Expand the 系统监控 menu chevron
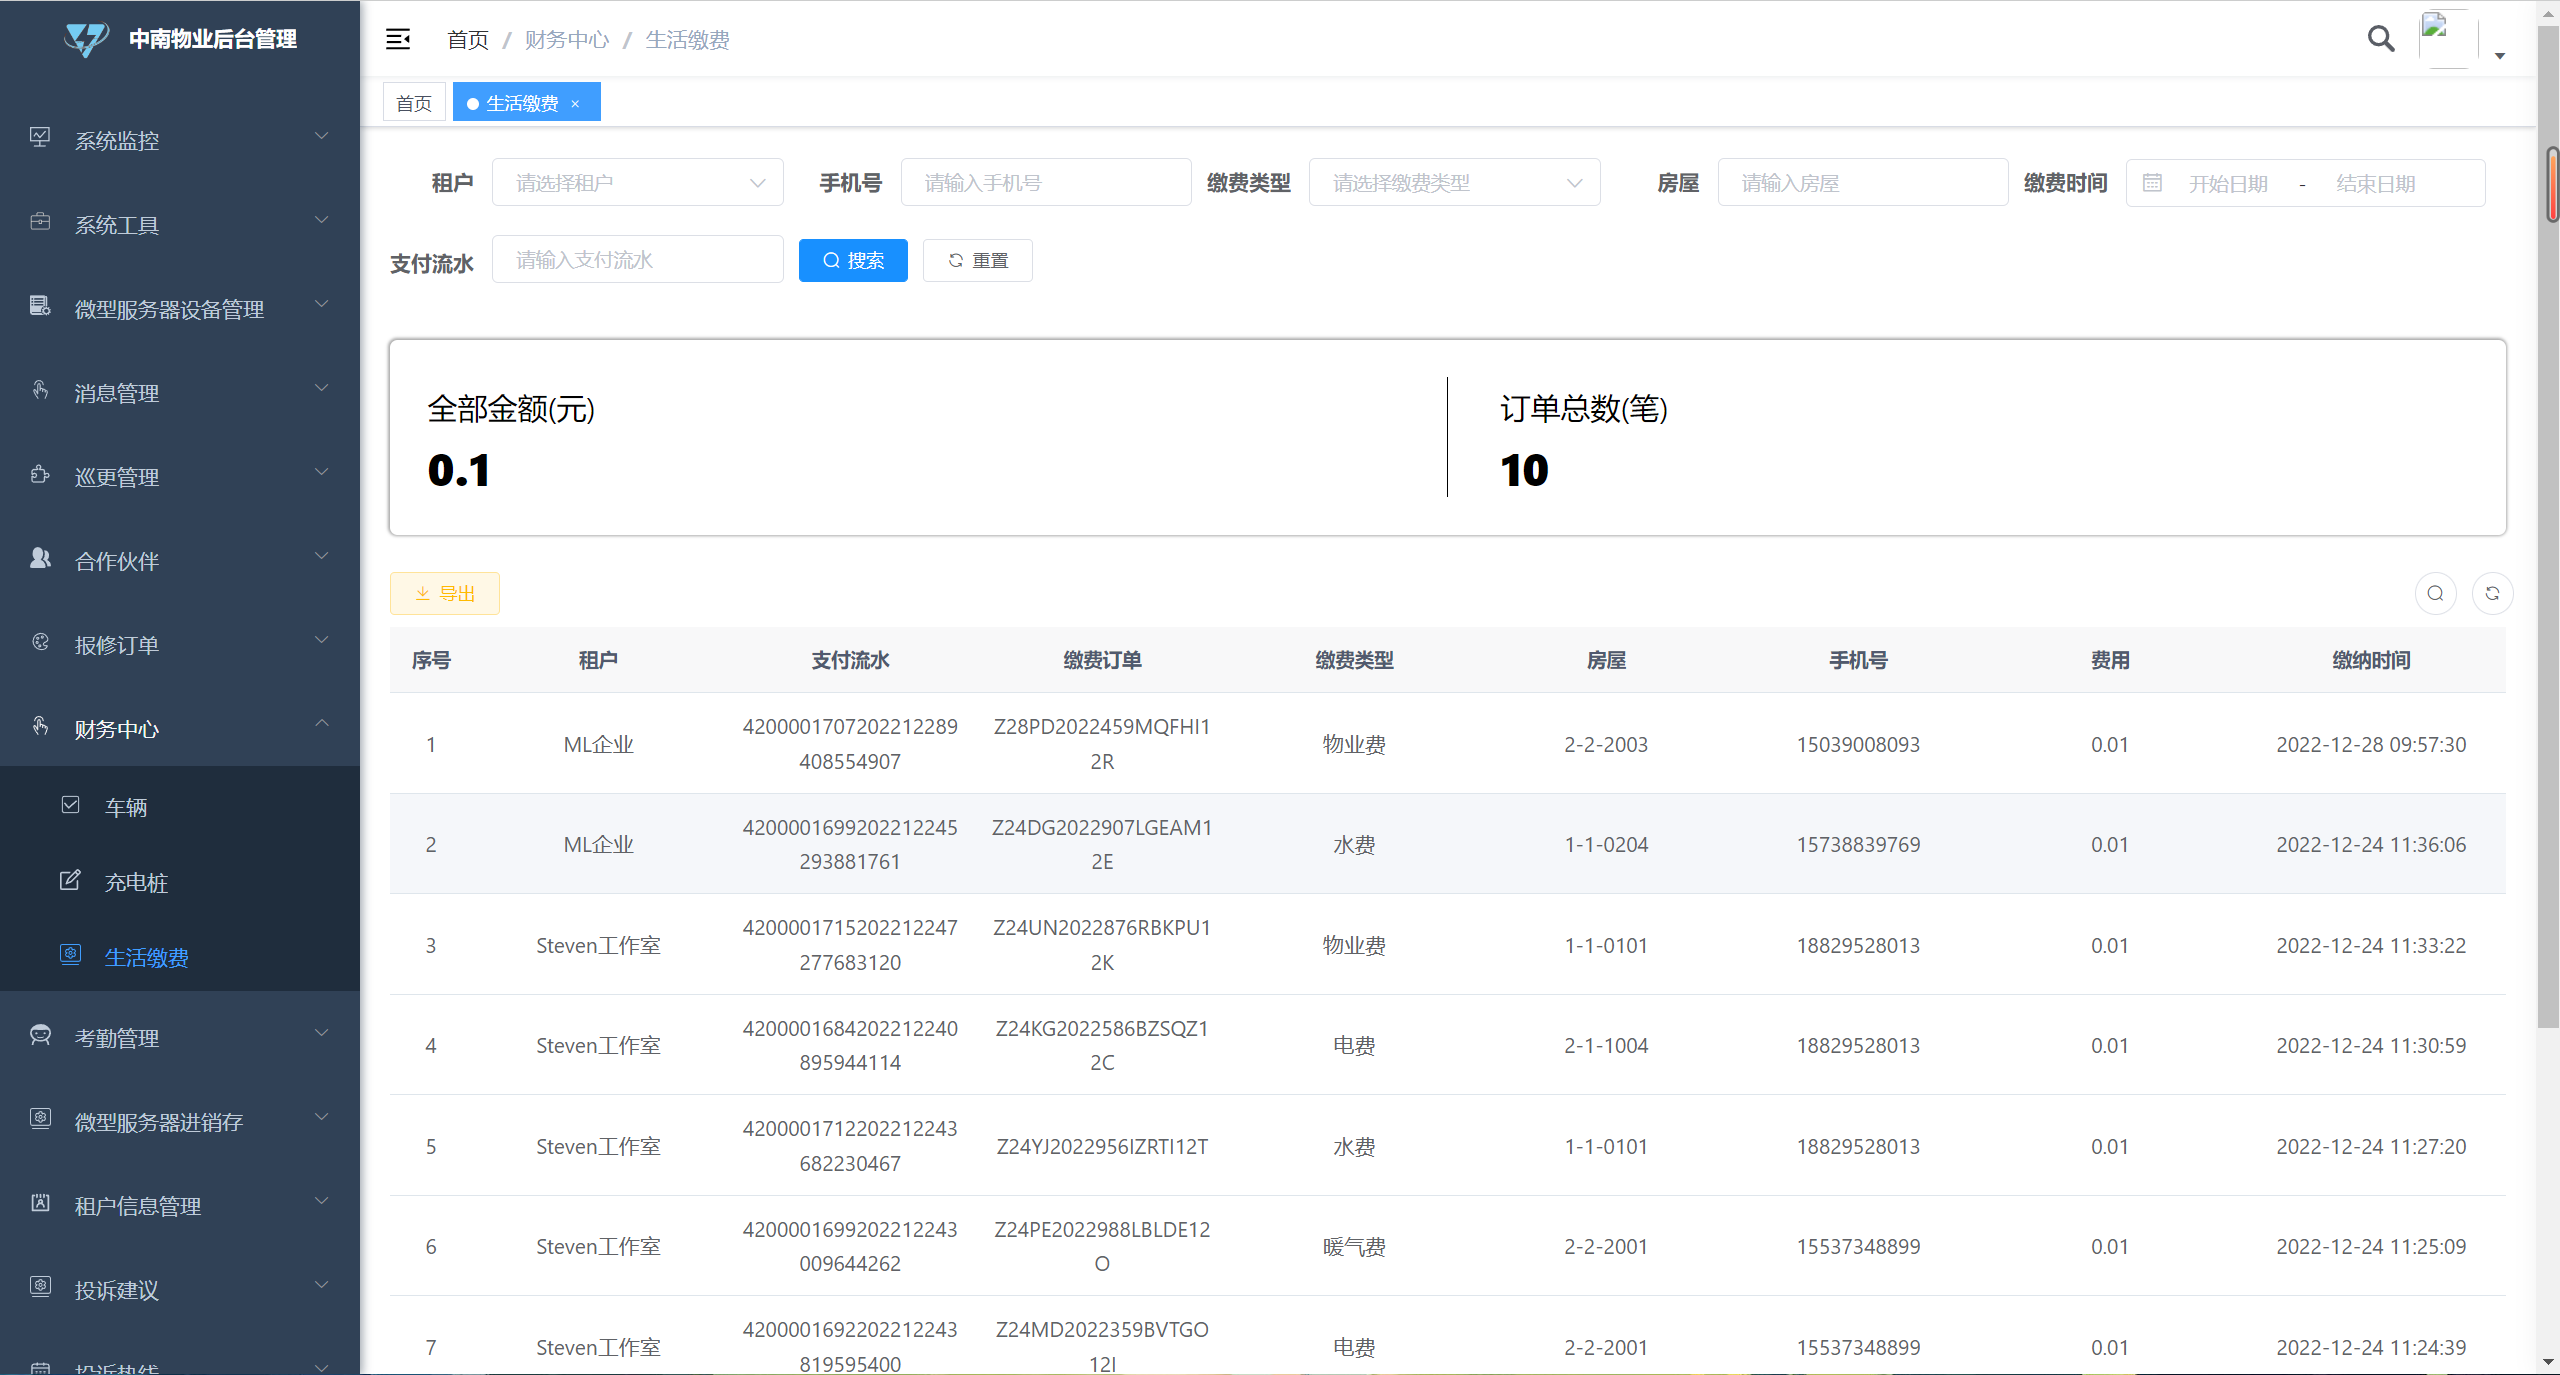The image size is (2560, 1375). coord(321,136)
